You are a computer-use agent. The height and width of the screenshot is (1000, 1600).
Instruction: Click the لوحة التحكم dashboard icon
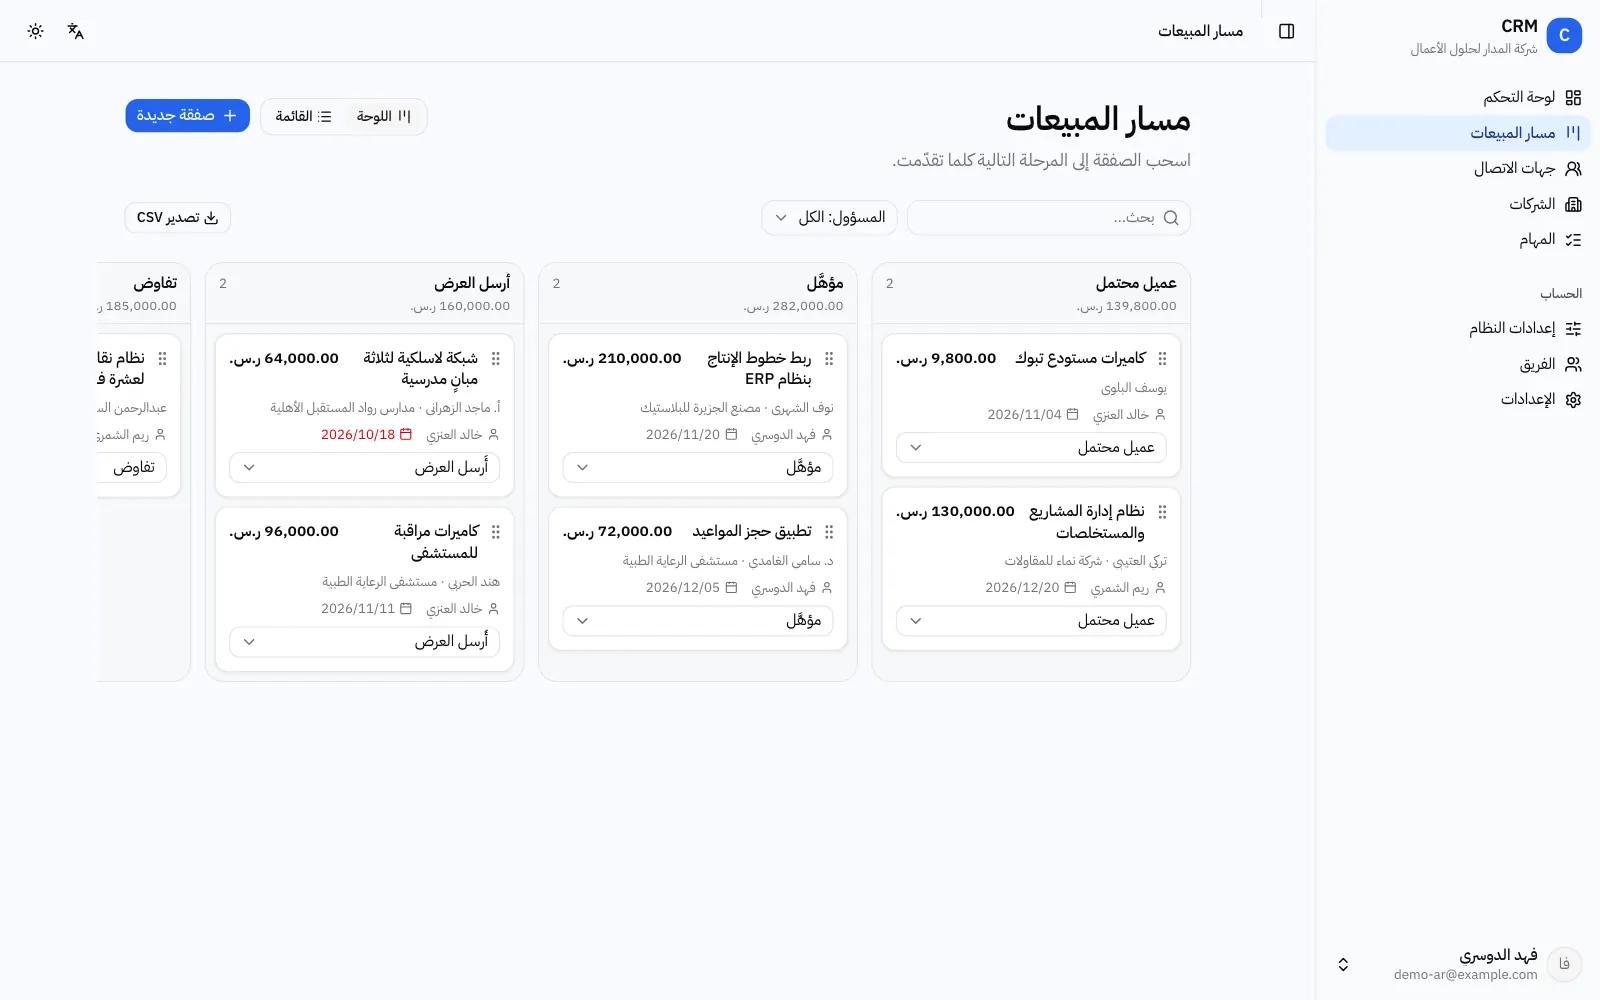(1573, 97)
